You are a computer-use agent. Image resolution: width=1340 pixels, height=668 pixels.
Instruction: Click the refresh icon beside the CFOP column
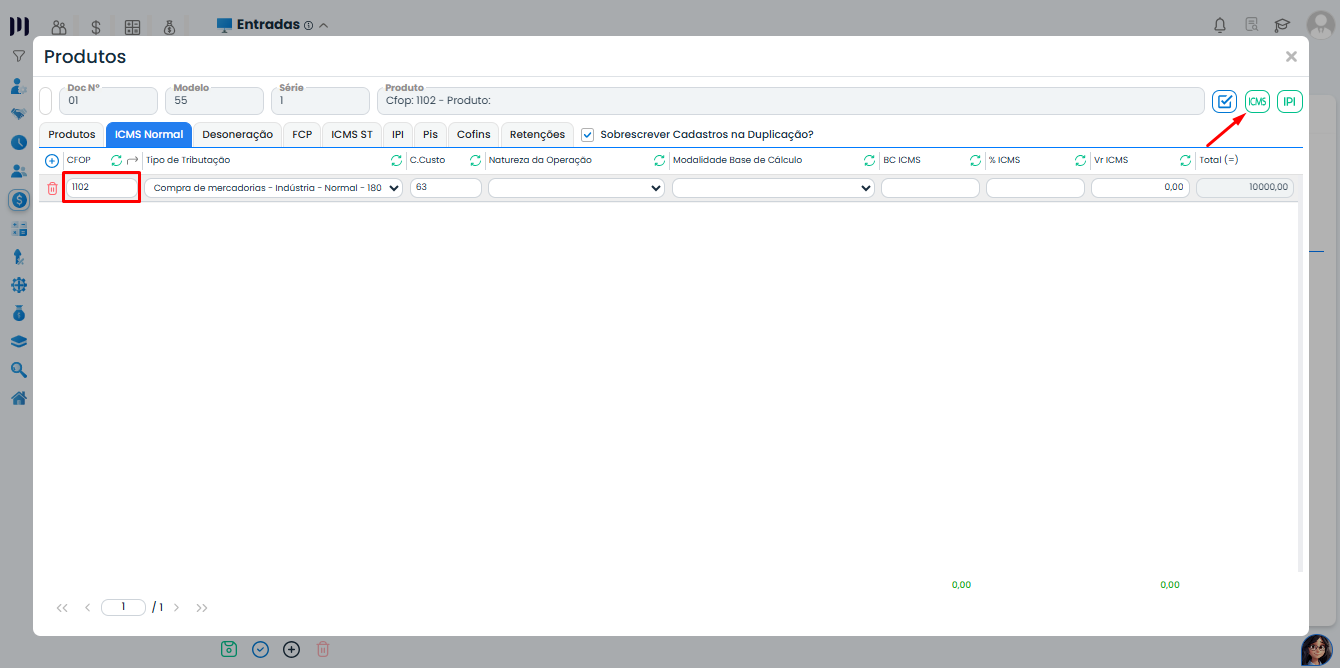pyautogui.click(x=116, y=160)
